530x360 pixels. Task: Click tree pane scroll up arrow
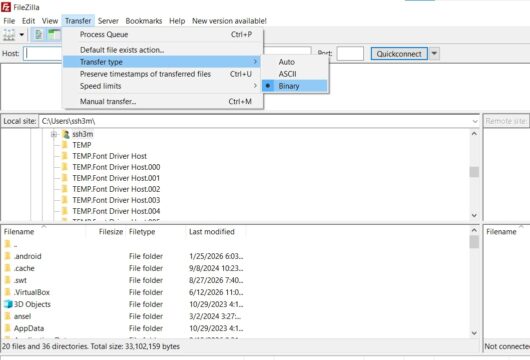474,134
